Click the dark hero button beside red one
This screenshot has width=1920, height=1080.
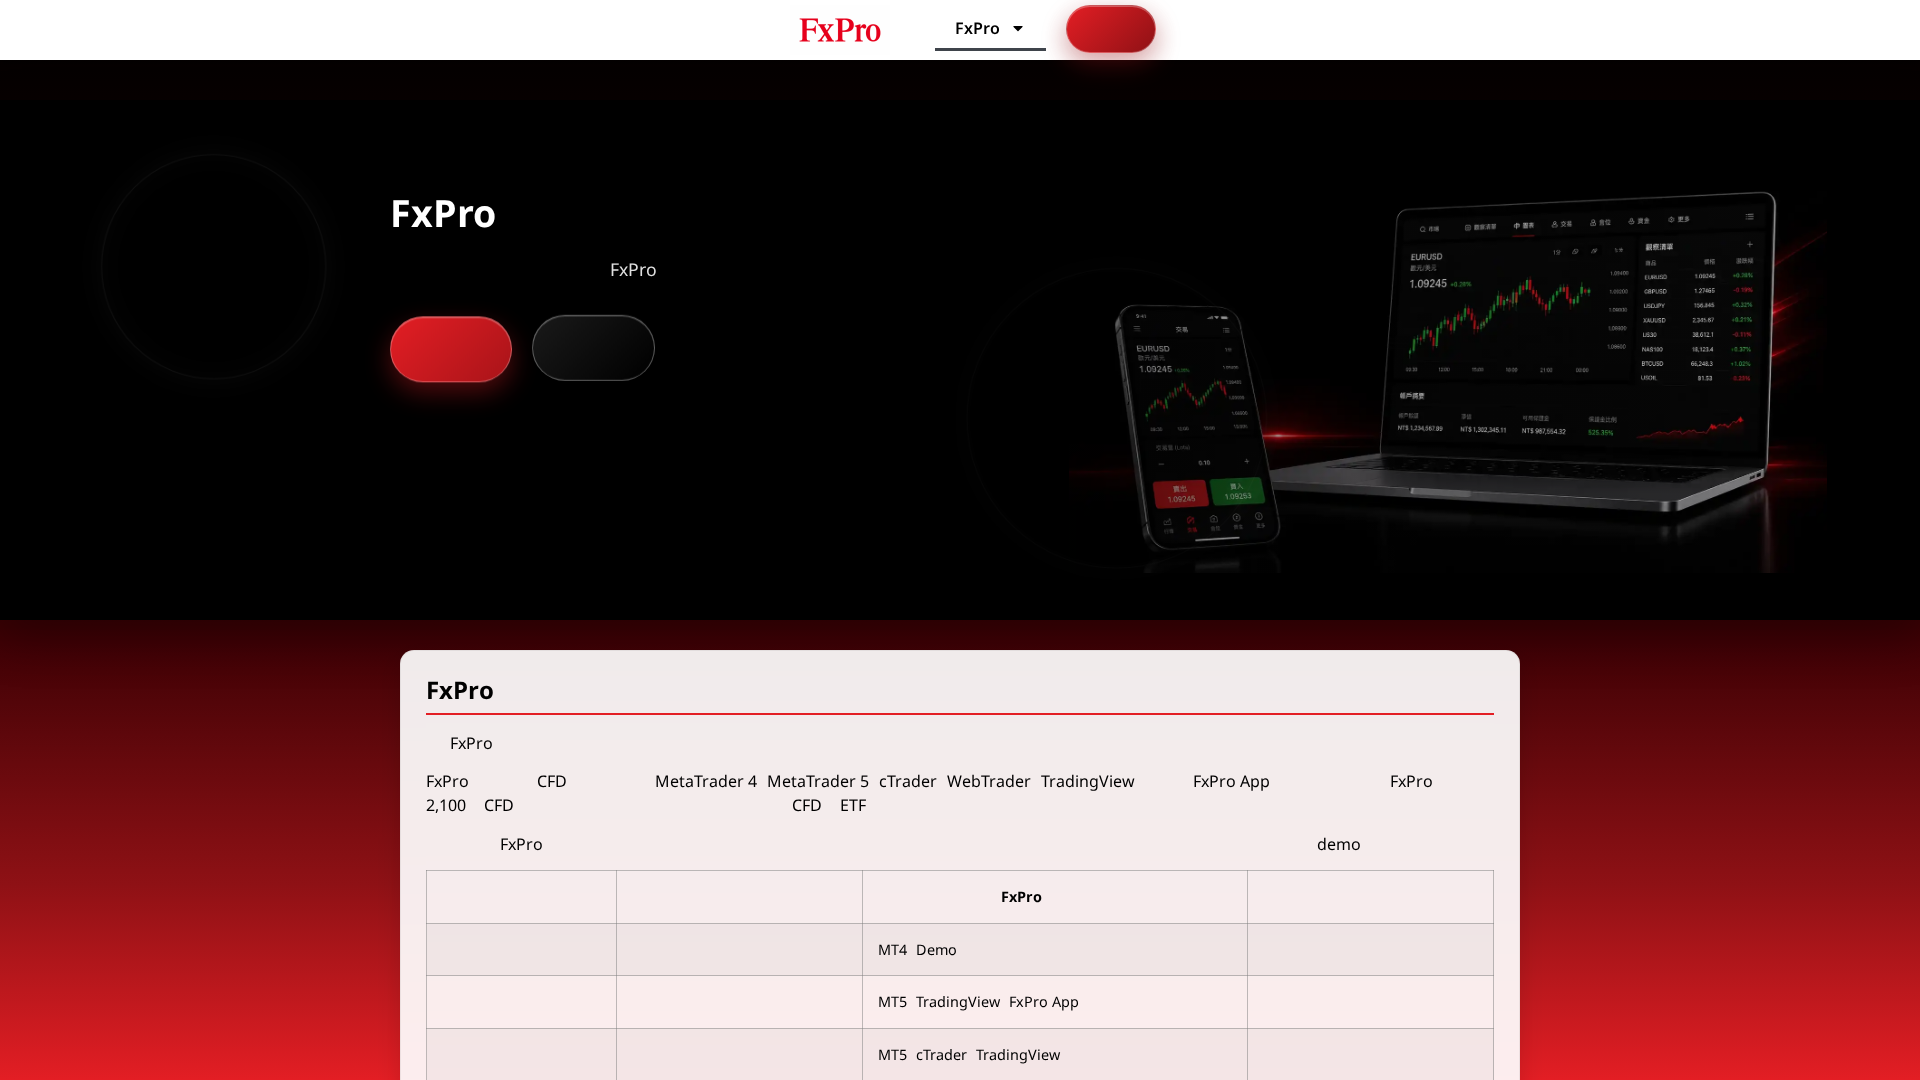pos(593,348)
